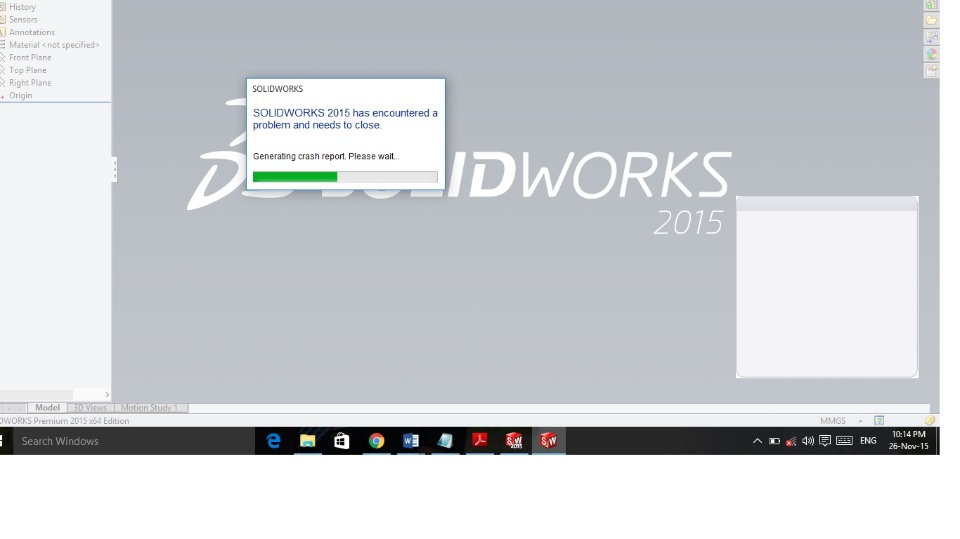Open the MMGS unit system menu

coord(833,421)
